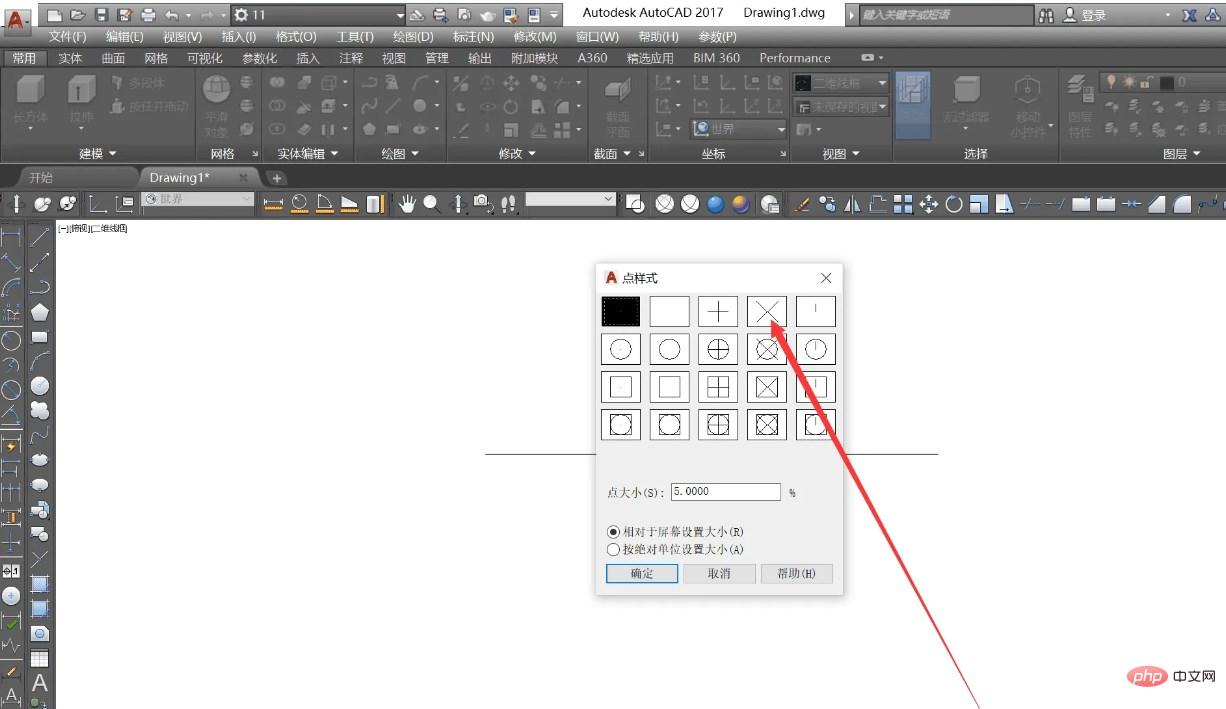Click the 点大小 input field

click(x=725, y=492)
